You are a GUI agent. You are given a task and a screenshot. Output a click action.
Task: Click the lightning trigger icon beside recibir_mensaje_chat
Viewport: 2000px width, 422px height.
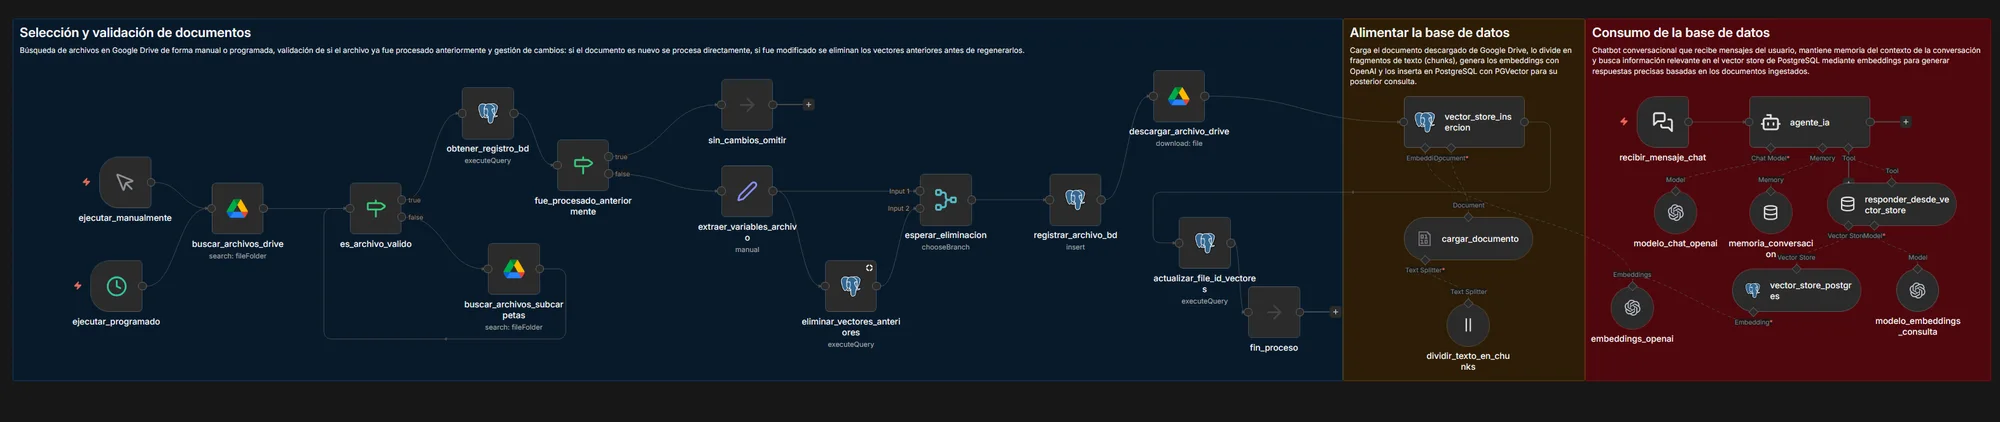1624,122
